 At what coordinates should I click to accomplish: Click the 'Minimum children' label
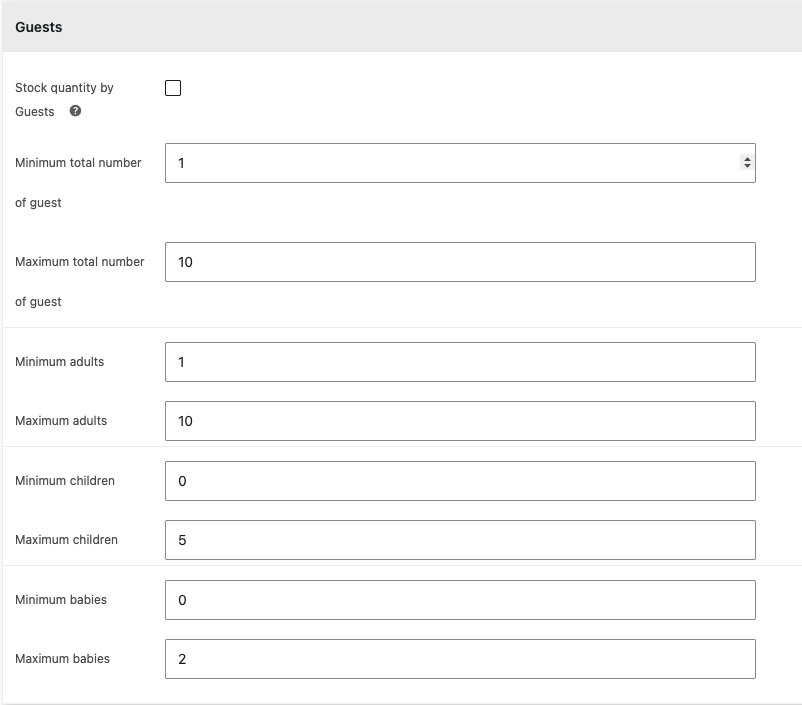65,481
